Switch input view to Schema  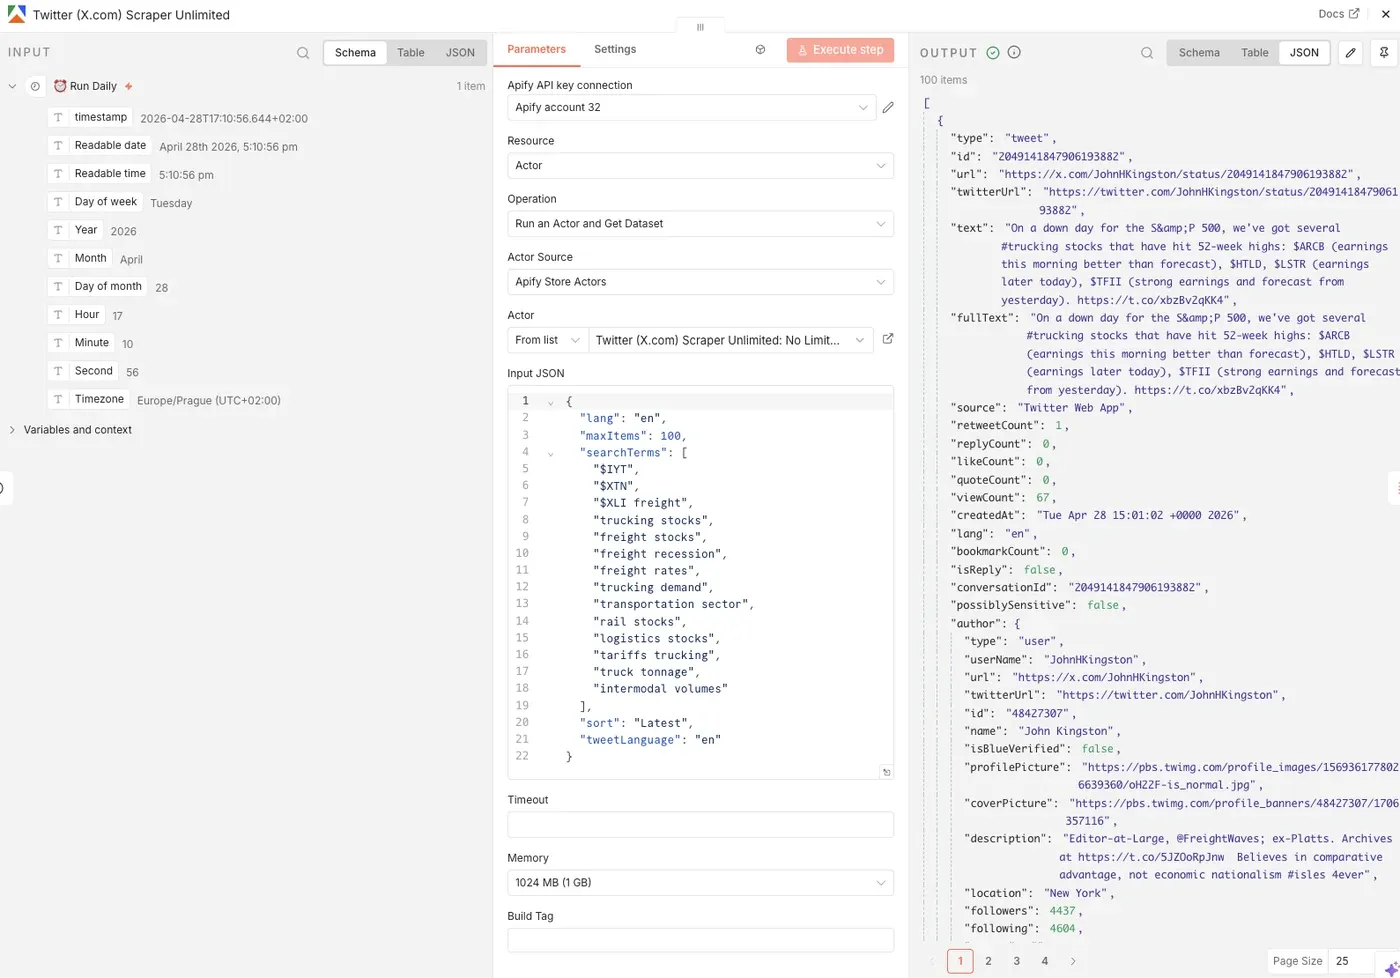coord(355,52)
